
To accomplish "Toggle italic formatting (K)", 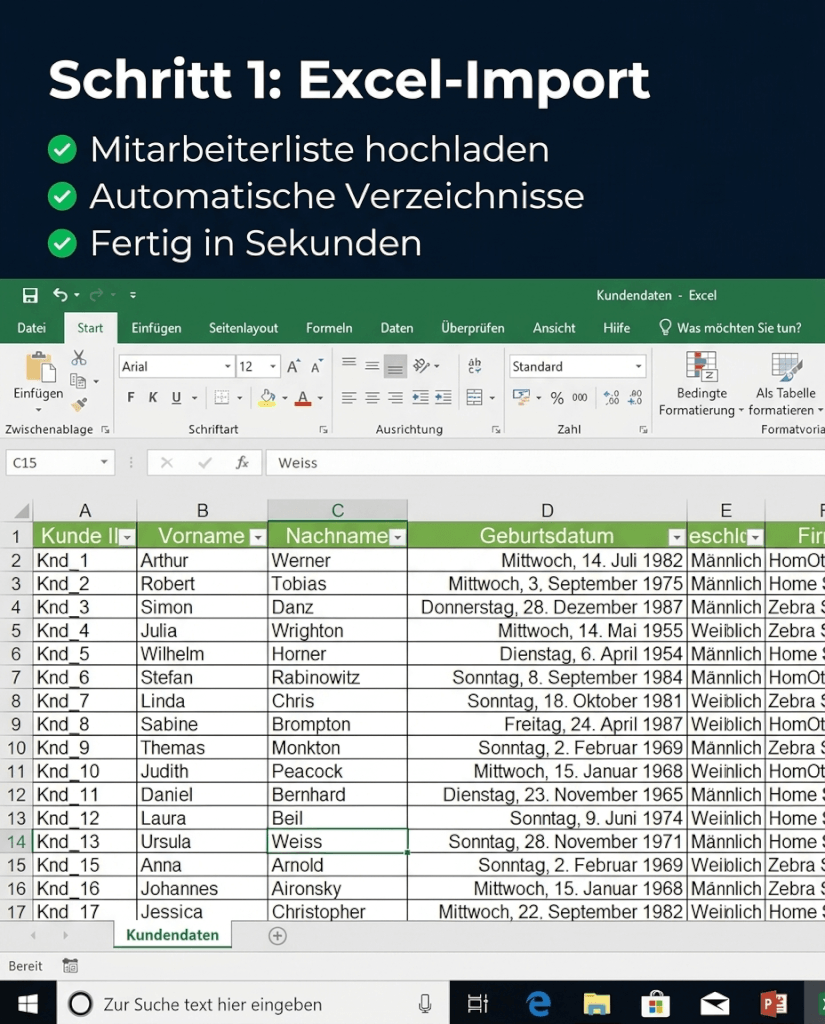I will (x=153, y=397).
